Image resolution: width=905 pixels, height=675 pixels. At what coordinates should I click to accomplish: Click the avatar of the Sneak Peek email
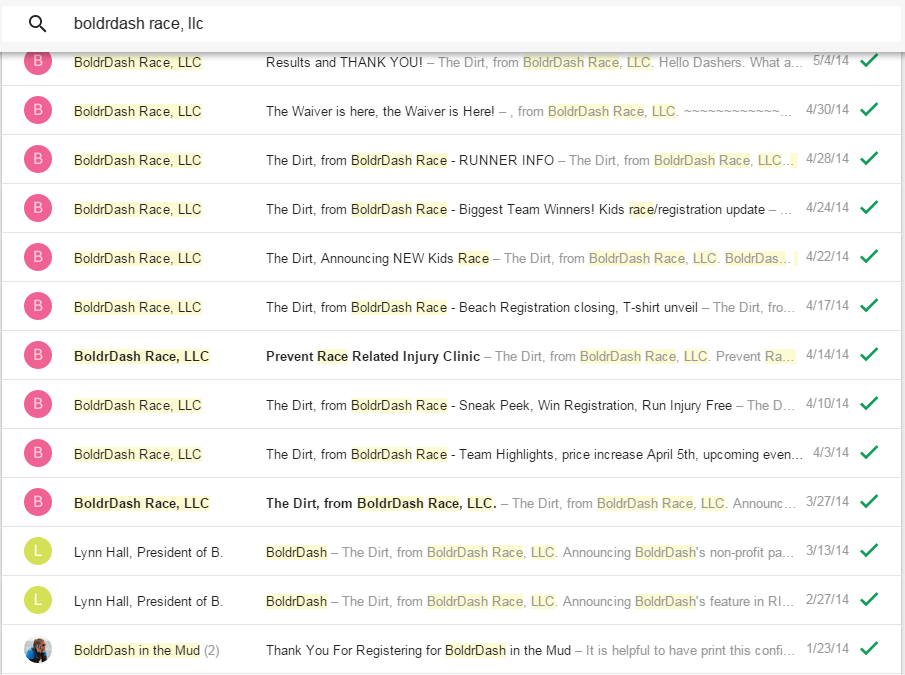[38, 404]
